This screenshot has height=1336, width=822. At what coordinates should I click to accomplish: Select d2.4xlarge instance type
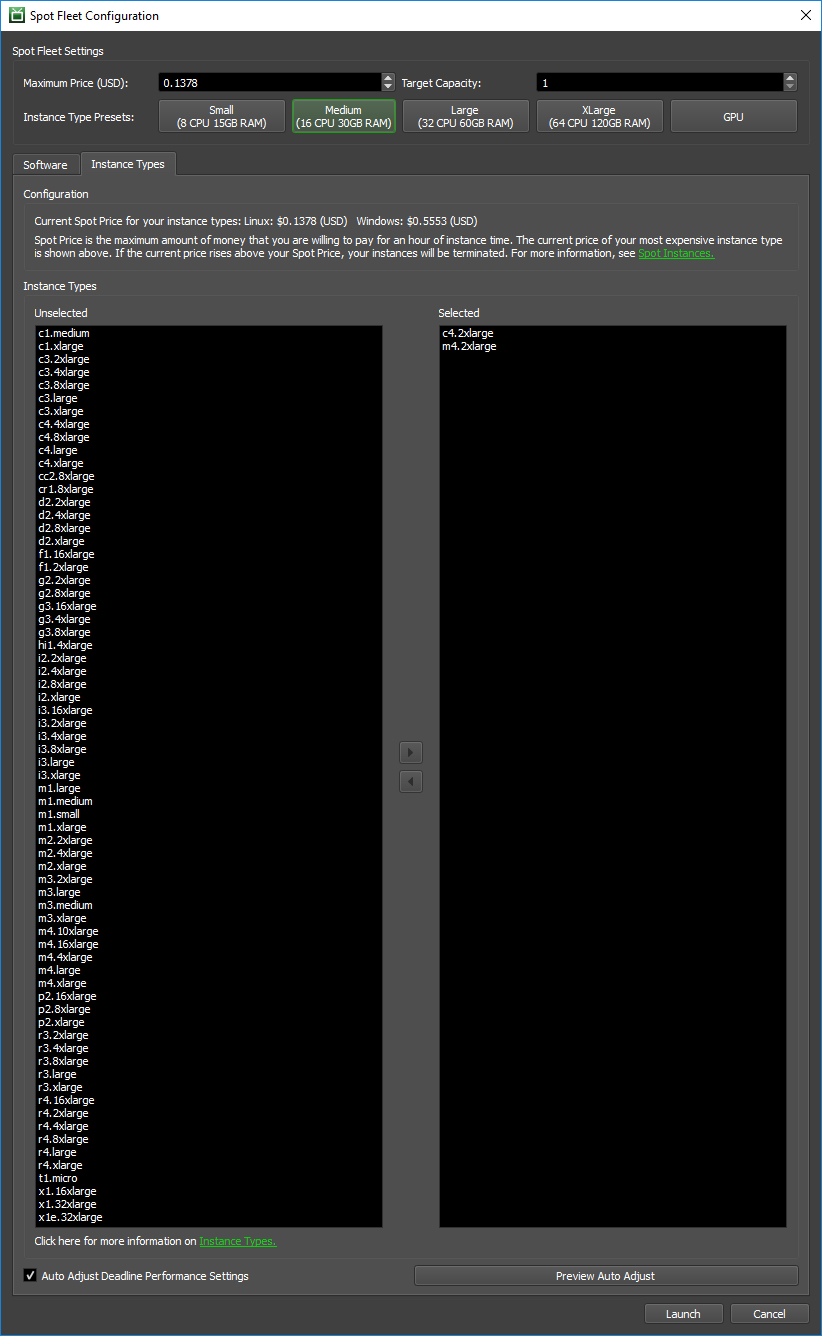(x=209, y=515)
